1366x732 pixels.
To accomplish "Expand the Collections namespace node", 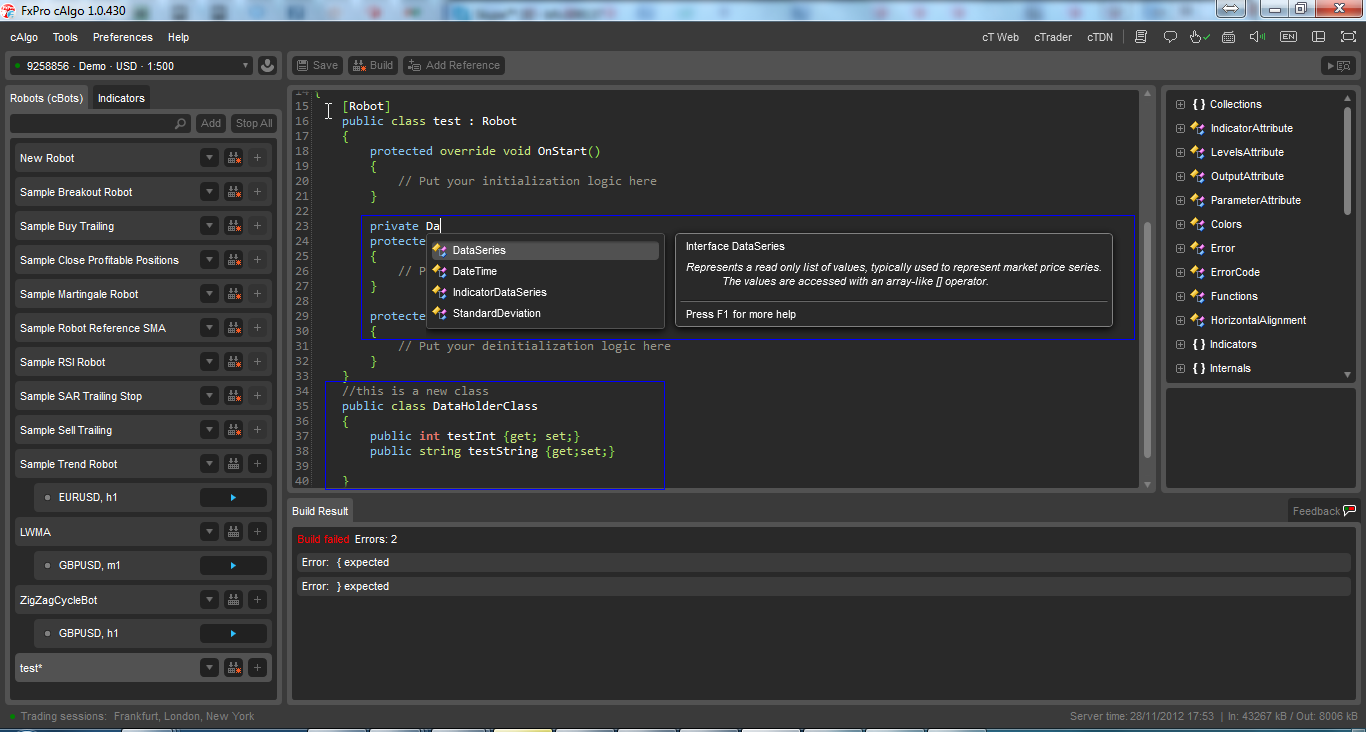I will pos(1180,104).
